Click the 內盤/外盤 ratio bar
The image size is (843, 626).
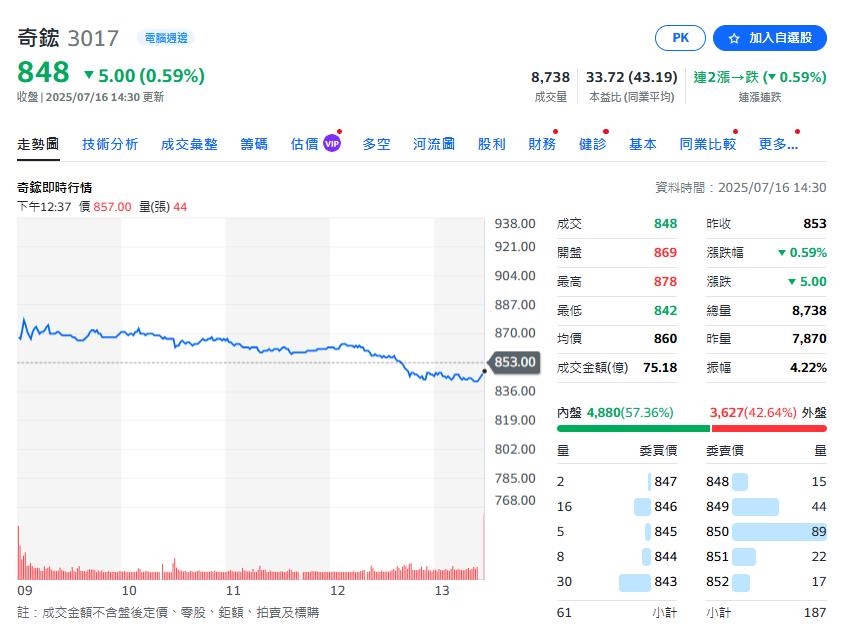tap(690, 427)
